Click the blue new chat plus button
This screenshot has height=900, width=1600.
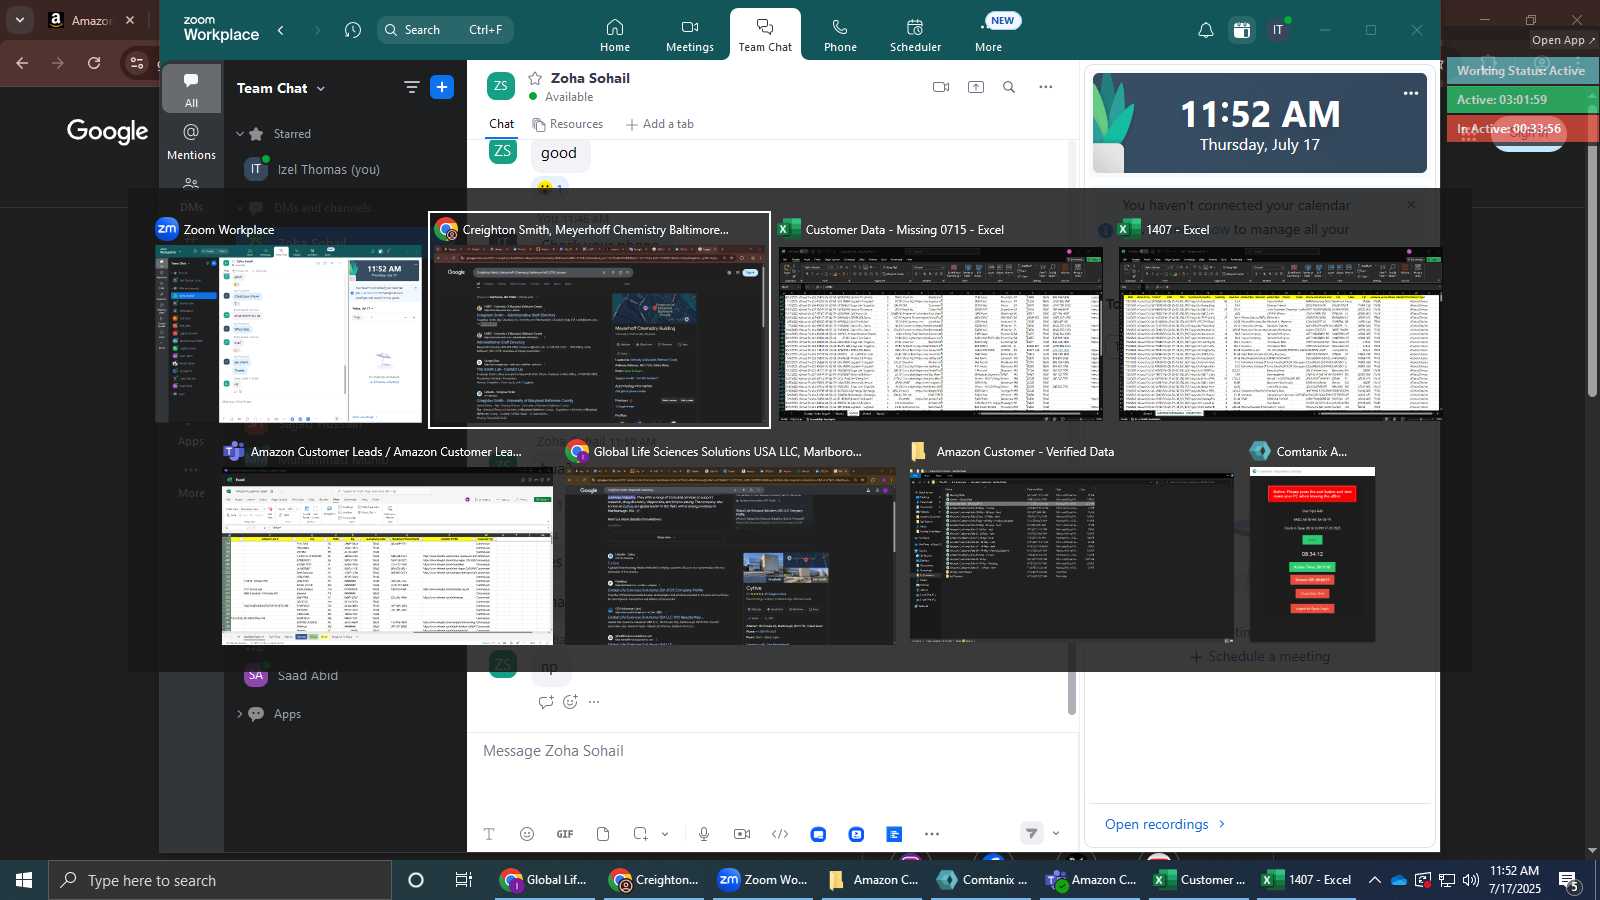coord(442,87)
